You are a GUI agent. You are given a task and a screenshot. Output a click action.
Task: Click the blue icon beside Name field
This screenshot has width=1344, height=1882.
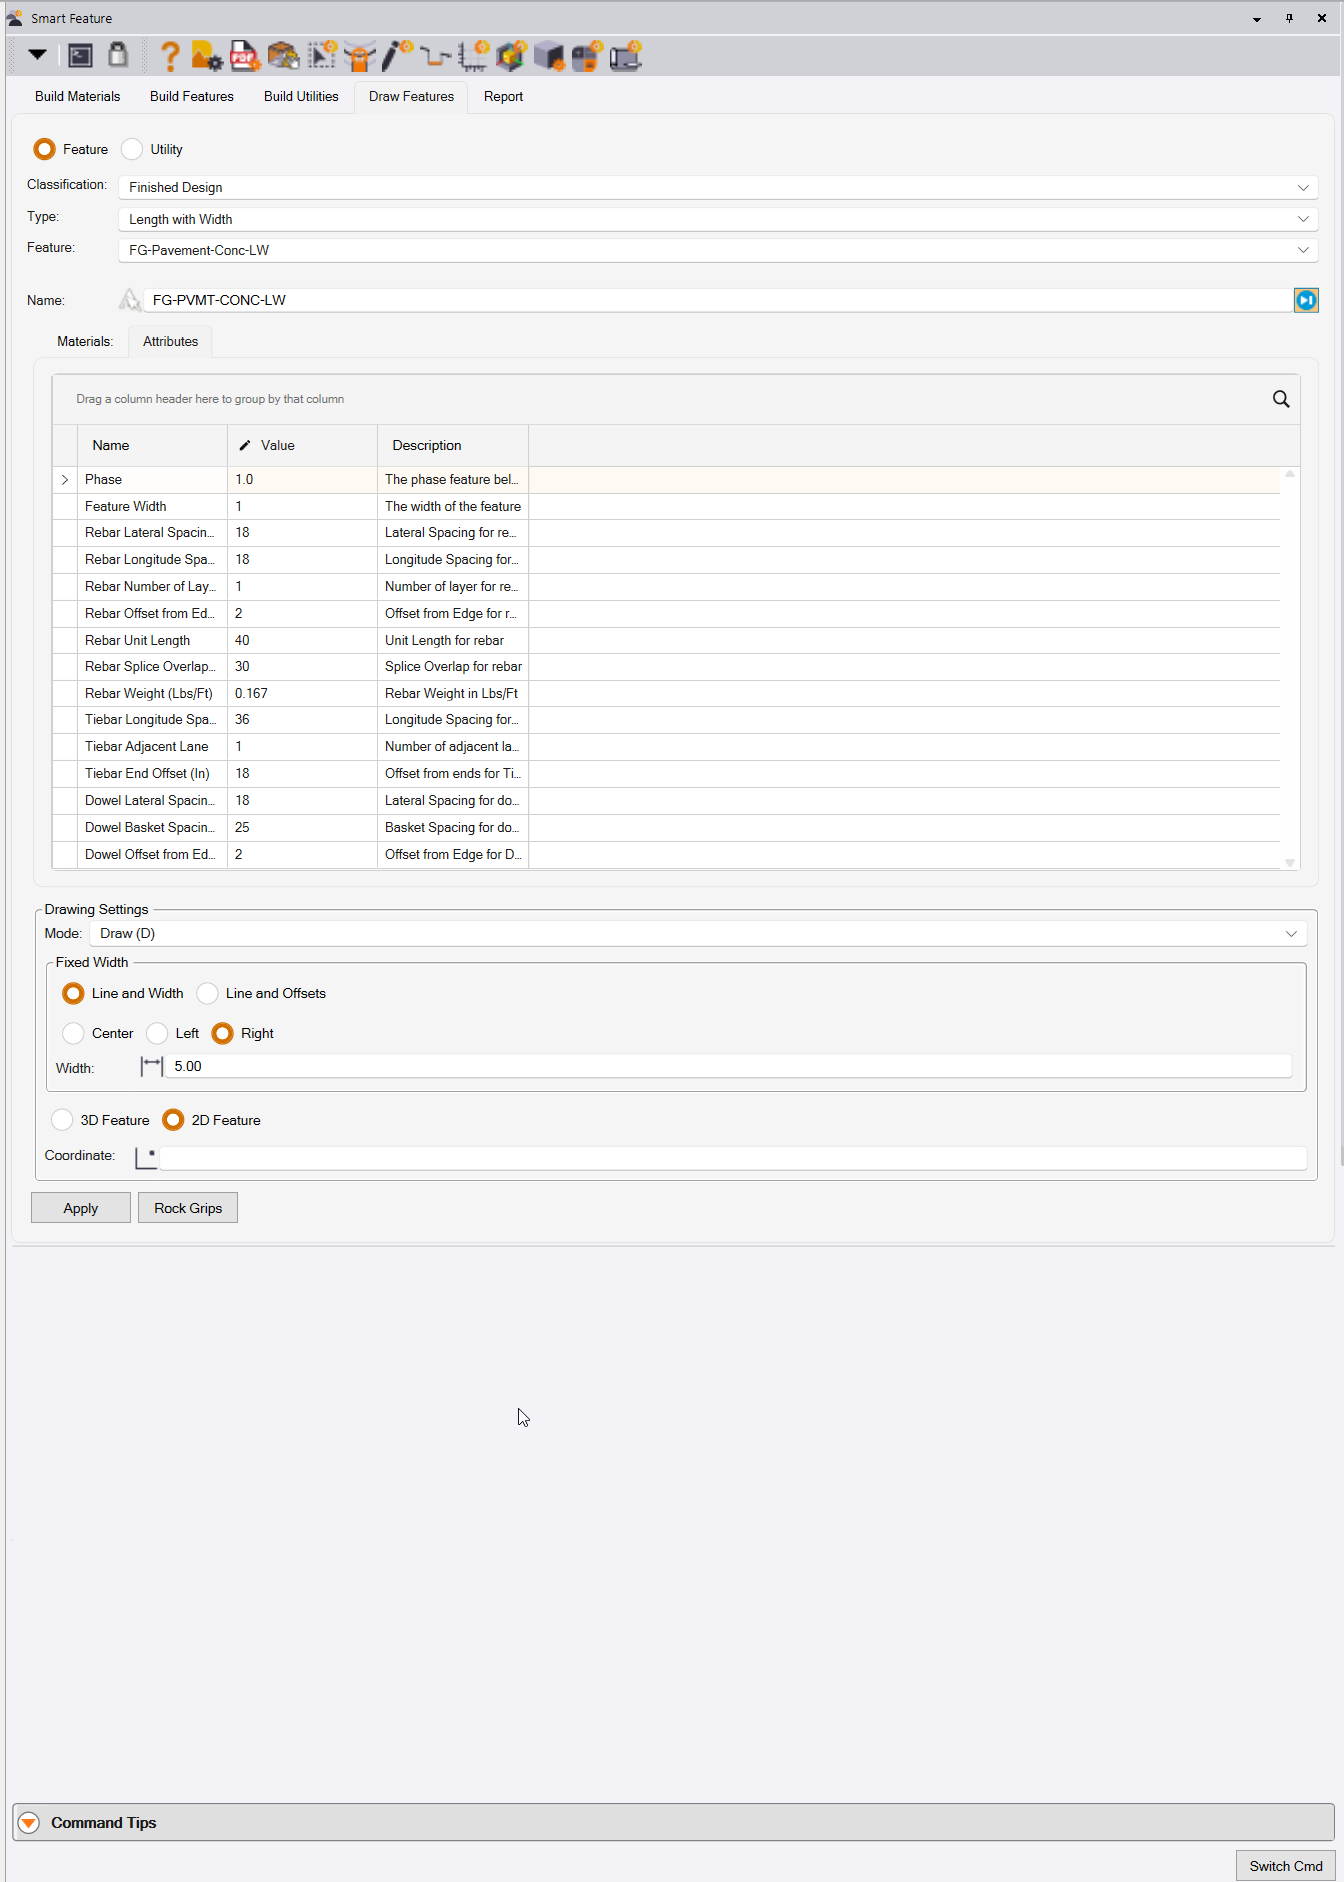(1306, 300)
